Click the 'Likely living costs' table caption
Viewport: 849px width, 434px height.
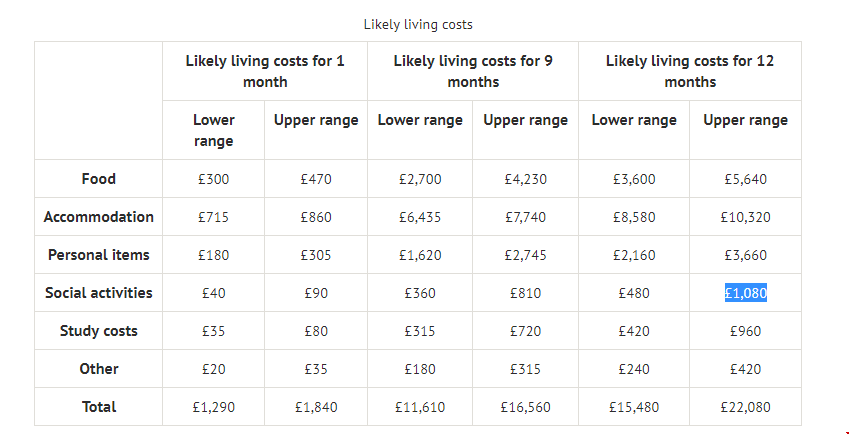[x=418, y=24]
